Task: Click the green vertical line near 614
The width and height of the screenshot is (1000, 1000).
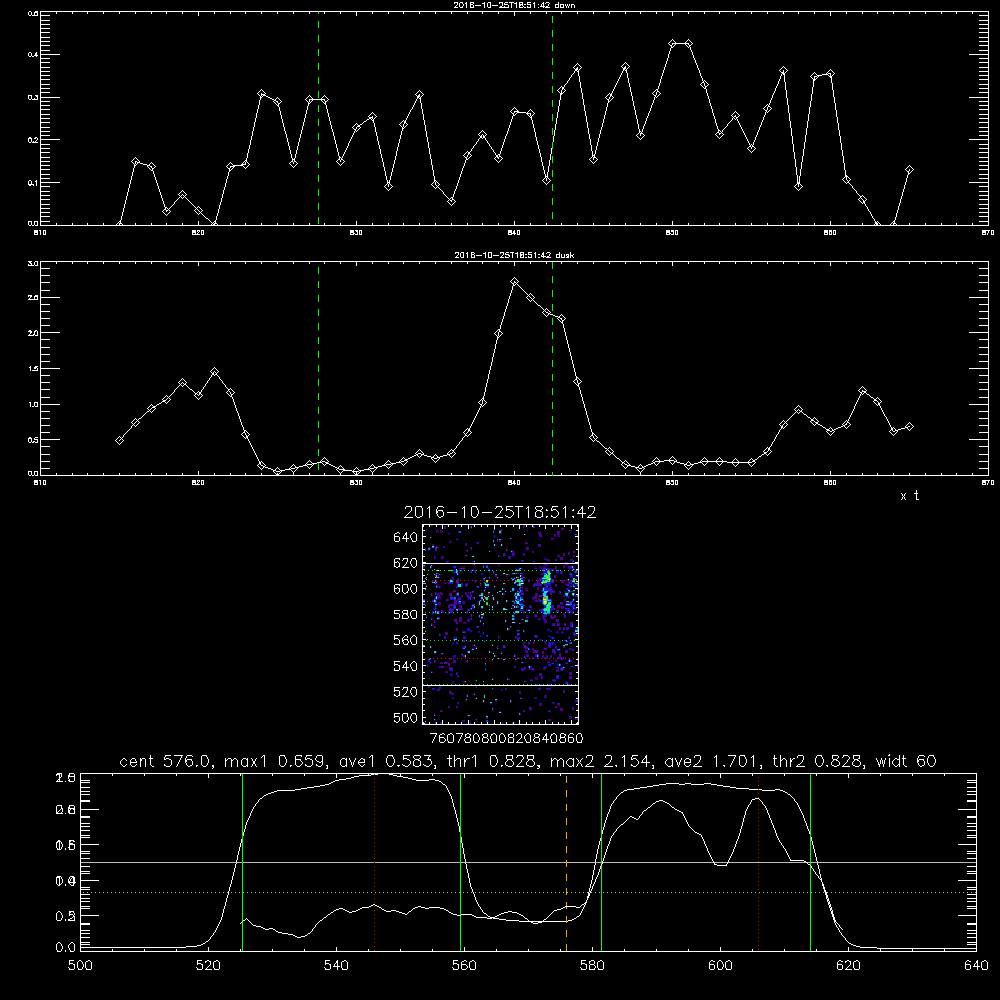Action: (811, 861)
